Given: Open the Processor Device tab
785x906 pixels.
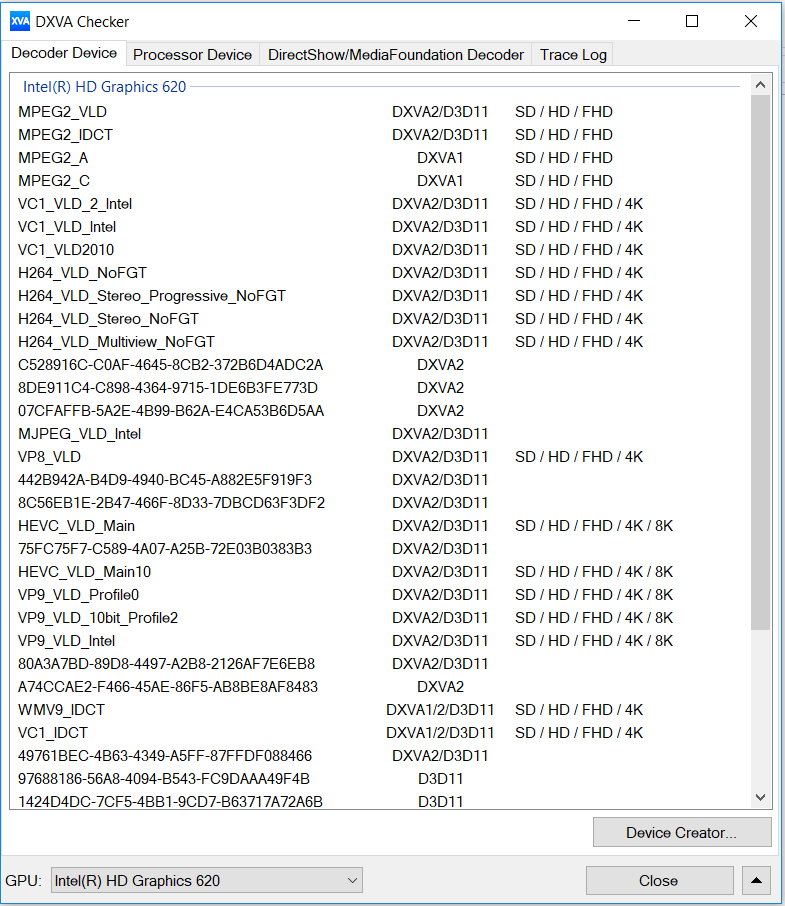Looking at the screenshot, I should pos(192,55).
